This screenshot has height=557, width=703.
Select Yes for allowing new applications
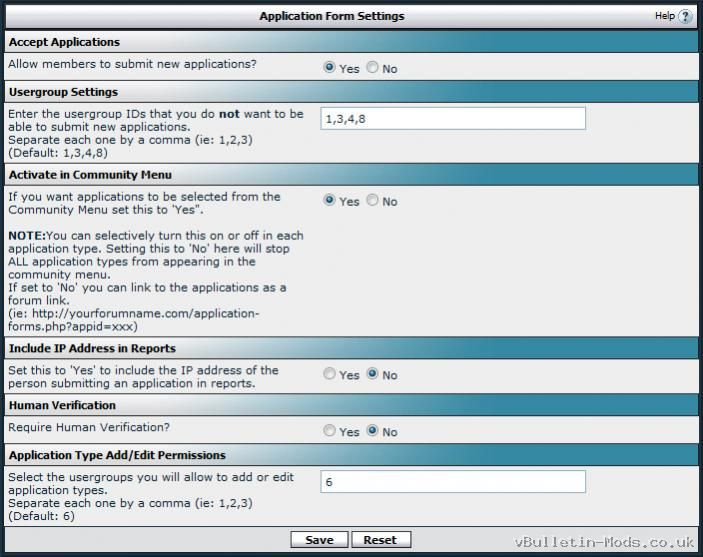point(330,69)
